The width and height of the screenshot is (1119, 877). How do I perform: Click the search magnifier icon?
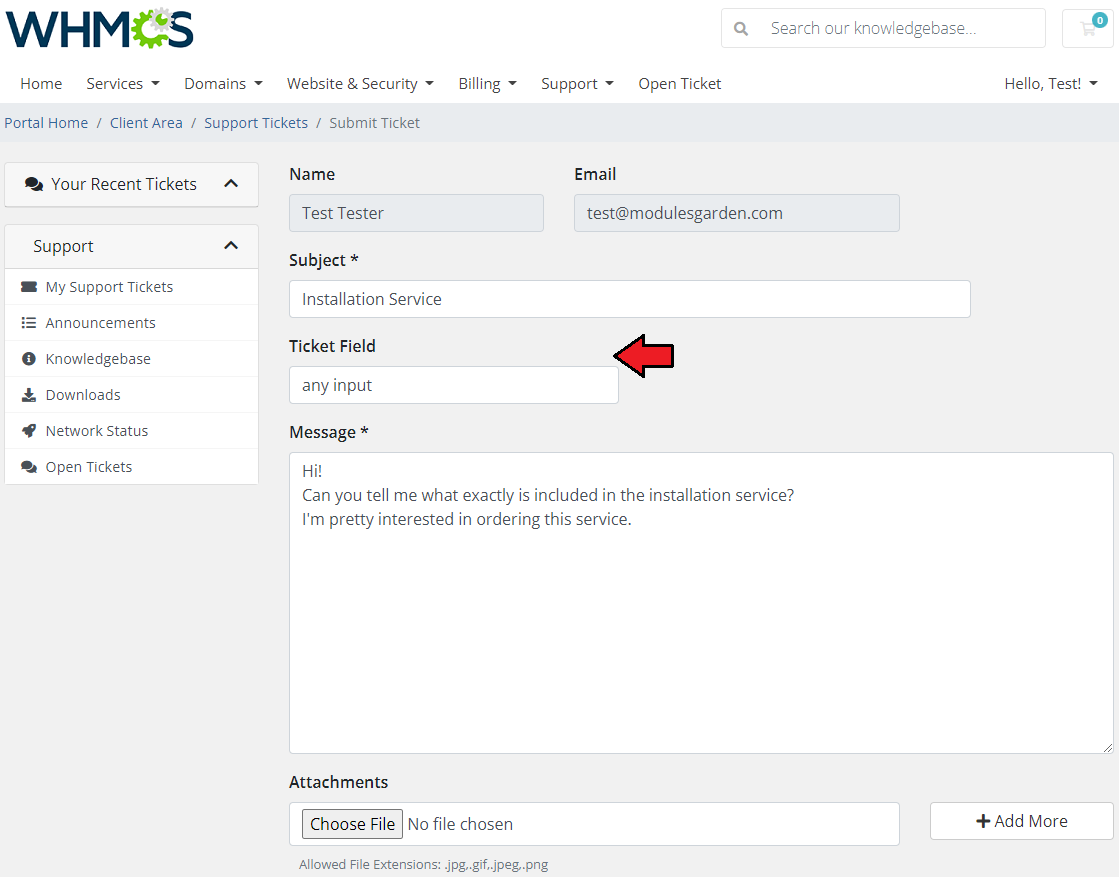click(741, 29)
